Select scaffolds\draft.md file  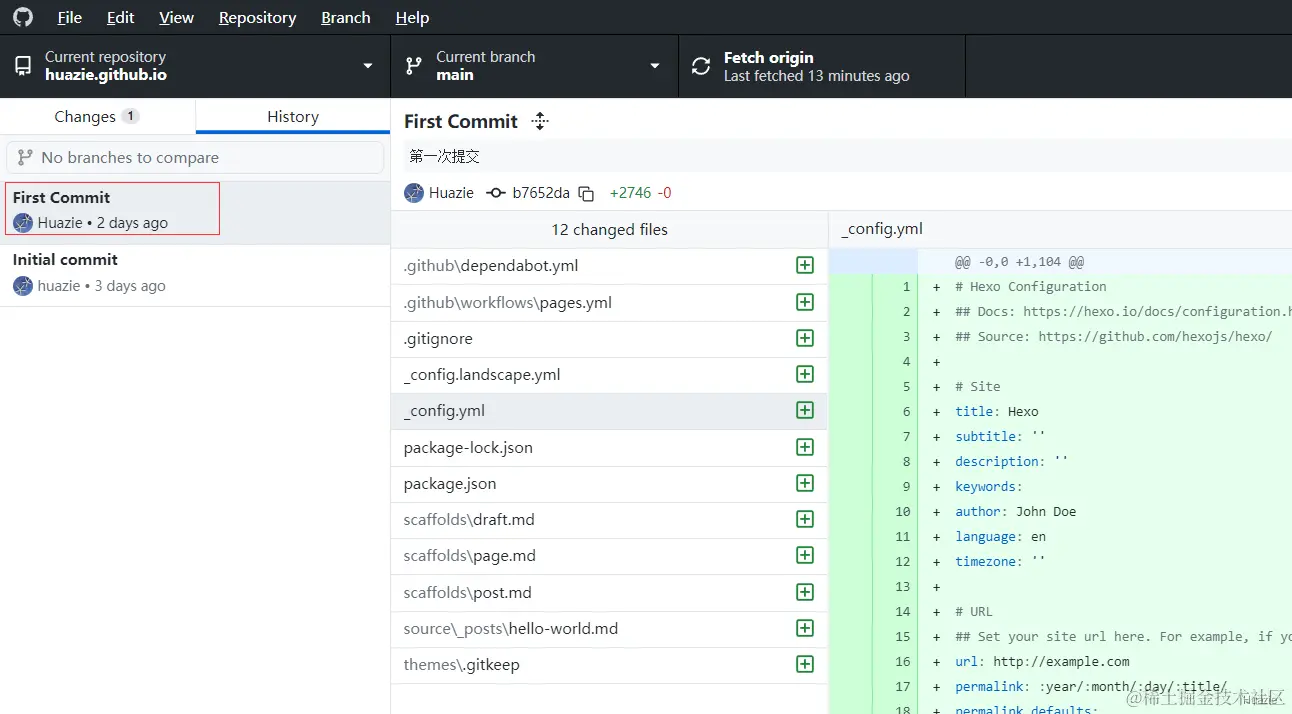609,519
